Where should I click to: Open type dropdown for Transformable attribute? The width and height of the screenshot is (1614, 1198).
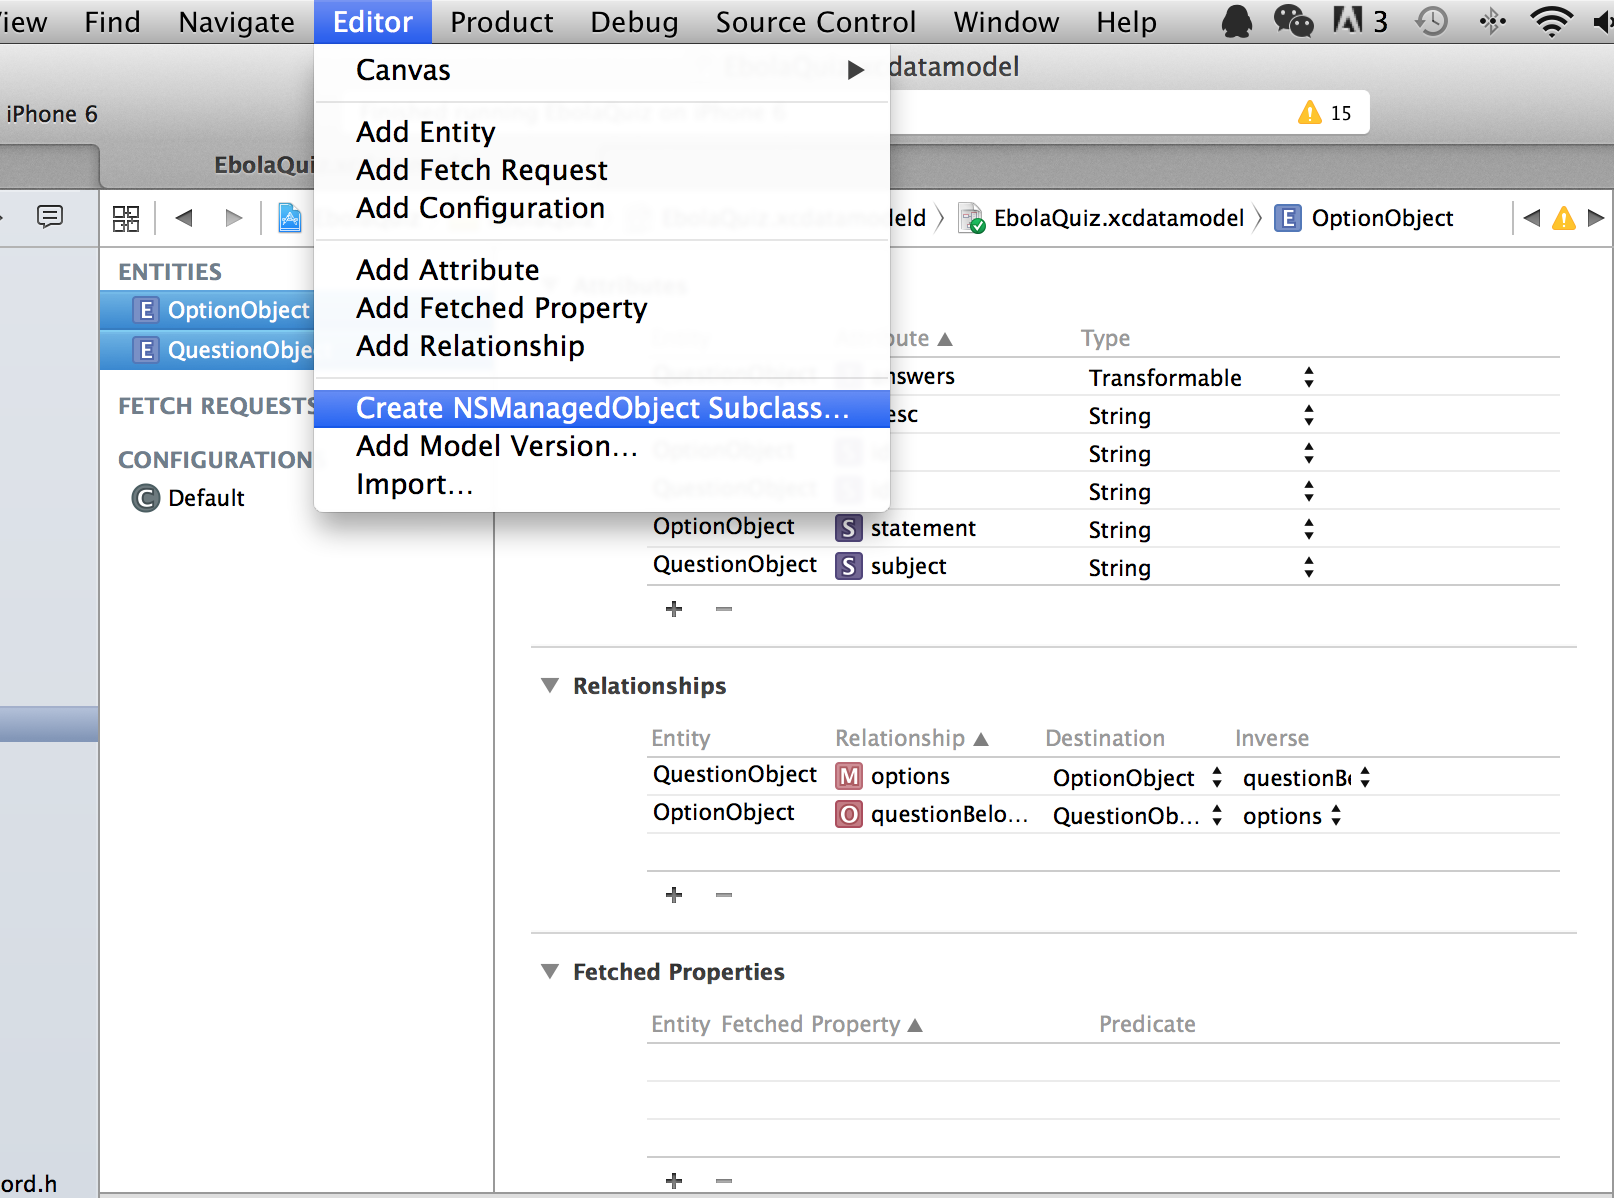point(1309,377)
